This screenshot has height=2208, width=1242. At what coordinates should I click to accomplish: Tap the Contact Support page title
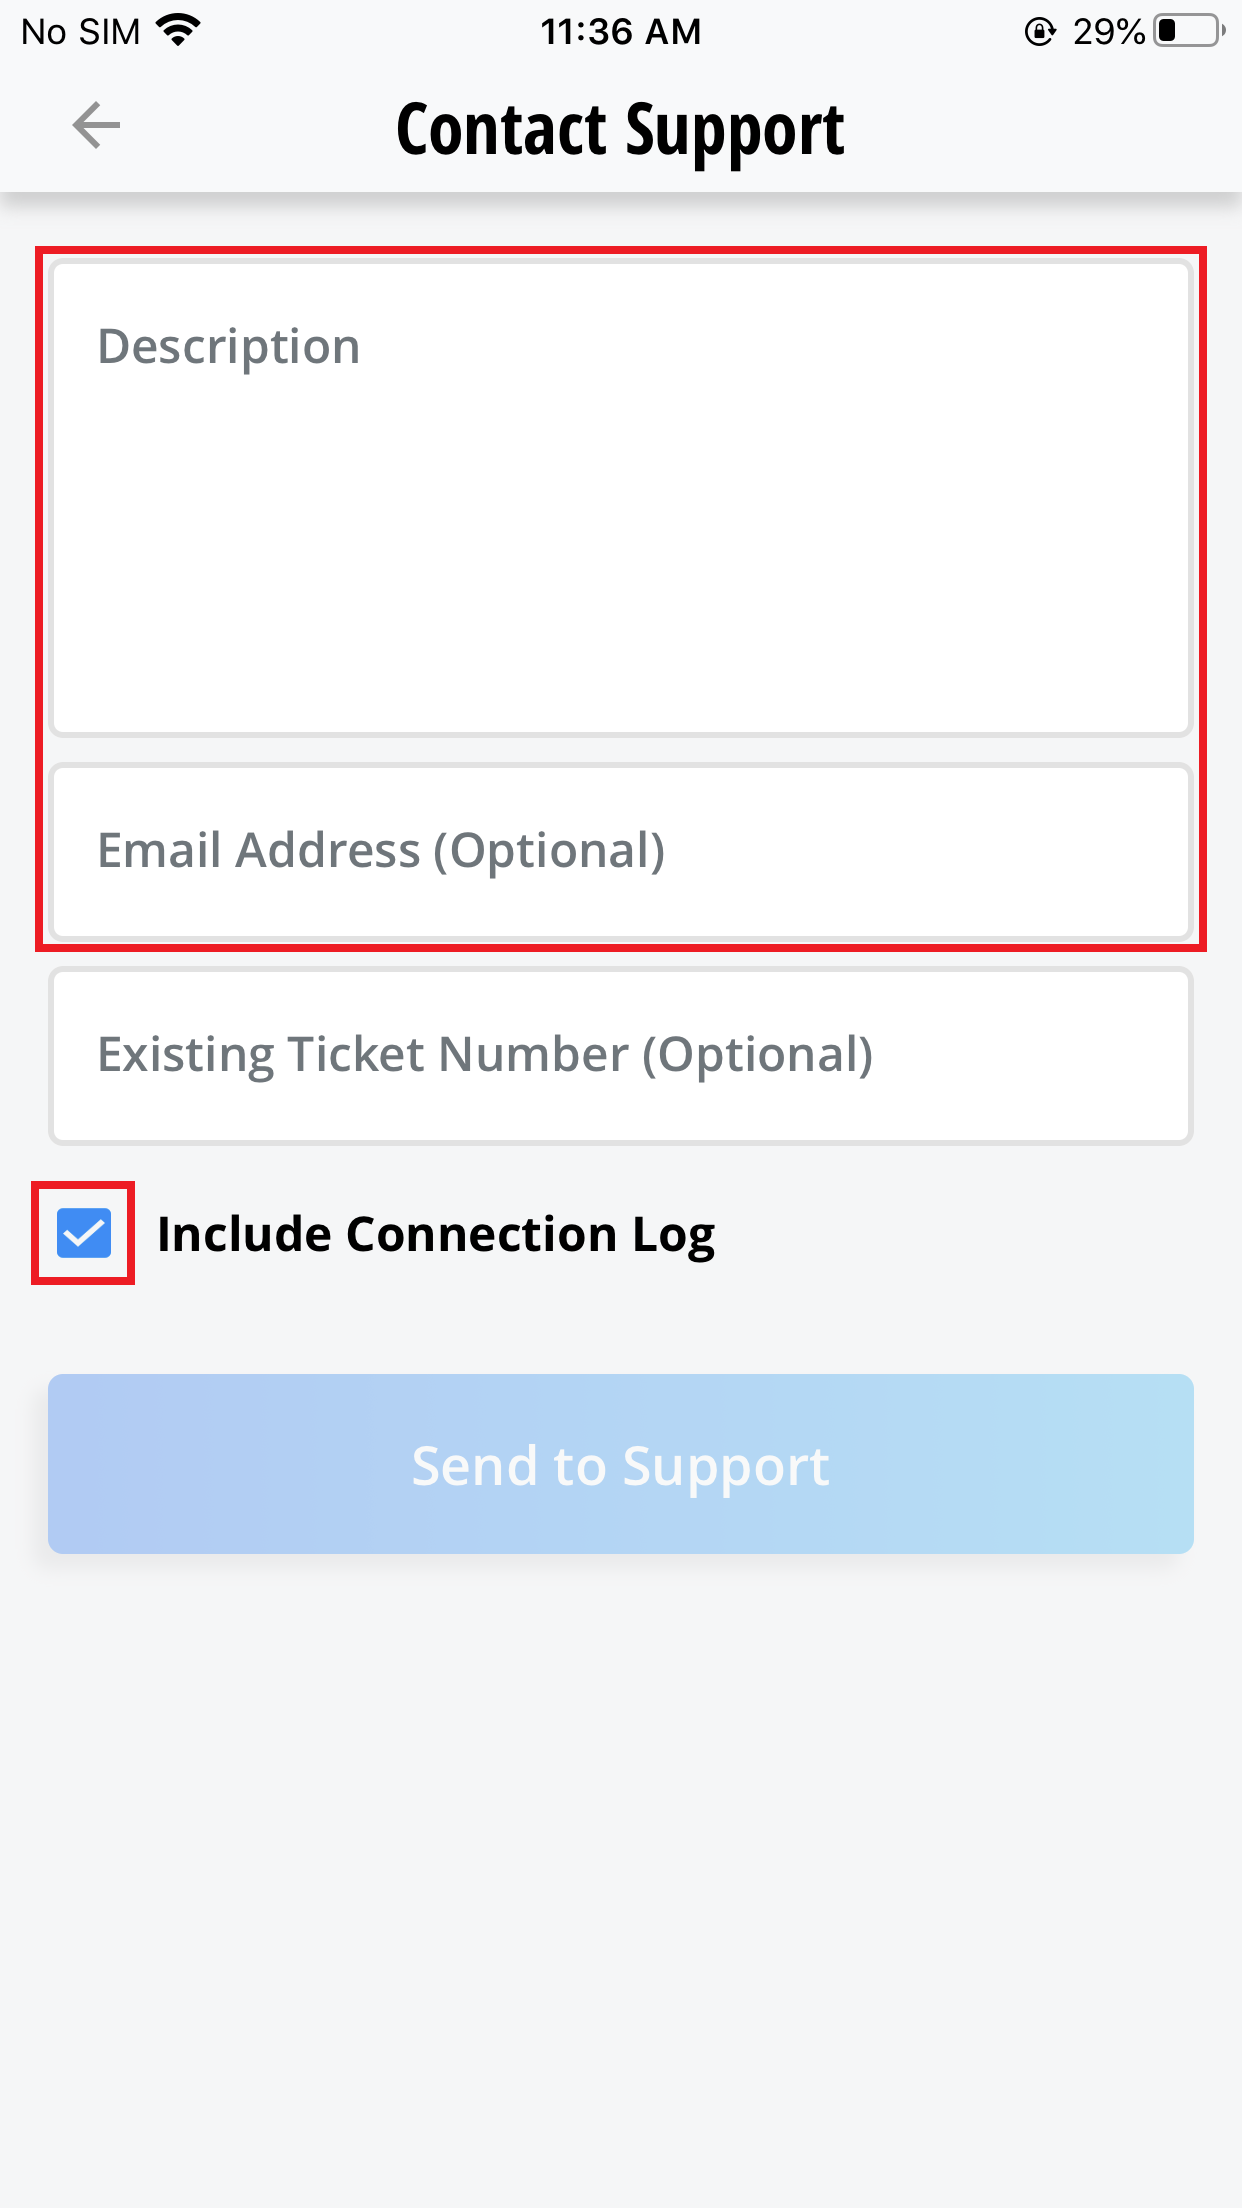click(620, 130)
